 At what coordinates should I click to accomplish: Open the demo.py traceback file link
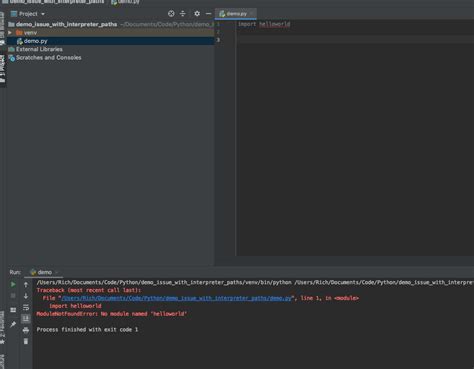176,298
